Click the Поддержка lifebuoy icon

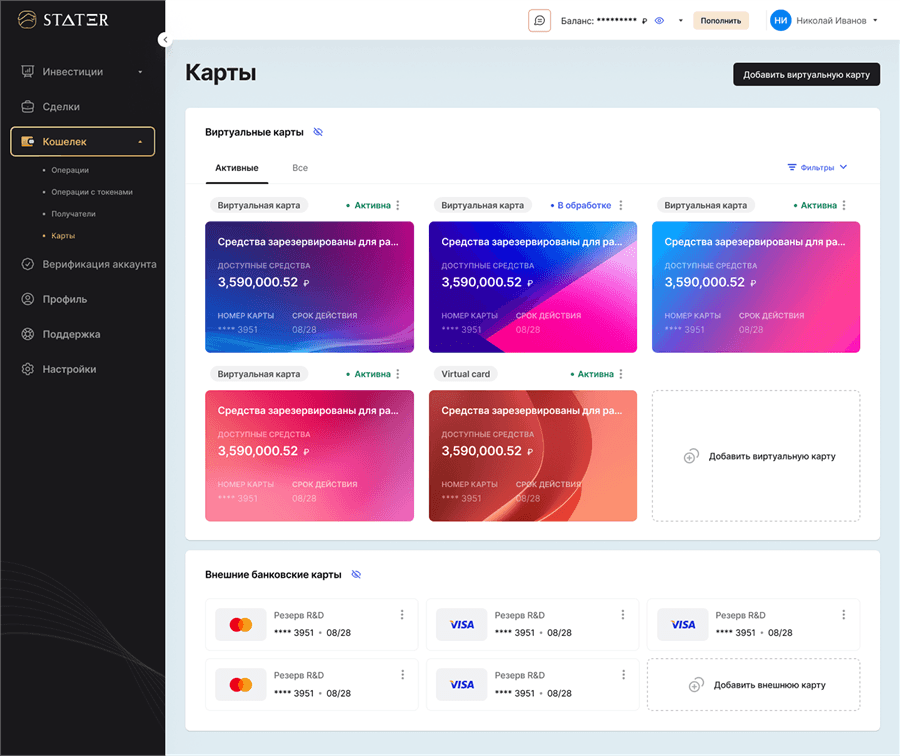(28, 334)
